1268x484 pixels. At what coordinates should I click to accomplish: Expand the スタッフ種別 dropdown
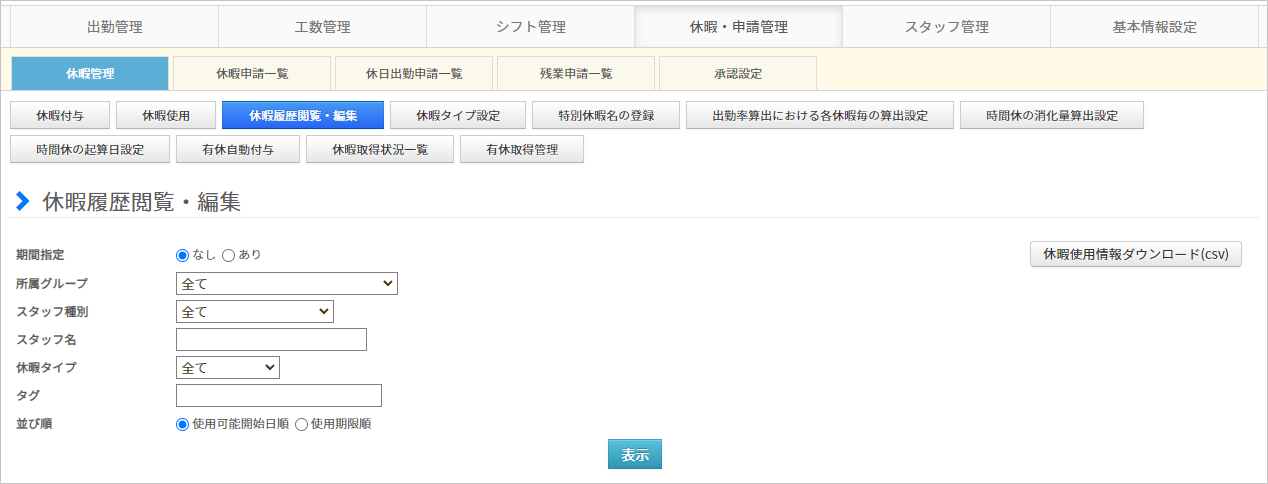coord(254,312)
